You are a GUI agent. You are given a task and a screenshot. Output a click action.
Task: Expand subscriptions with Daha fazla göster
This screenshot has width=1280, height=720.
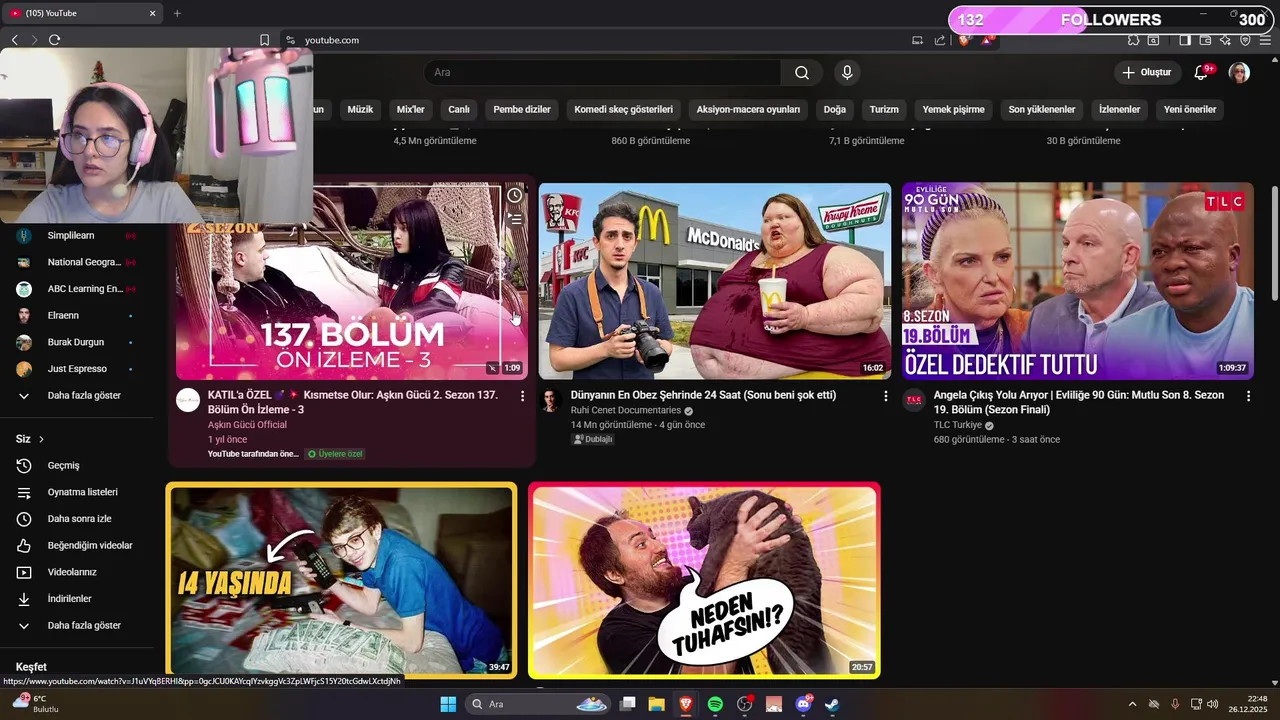(77, 395)
